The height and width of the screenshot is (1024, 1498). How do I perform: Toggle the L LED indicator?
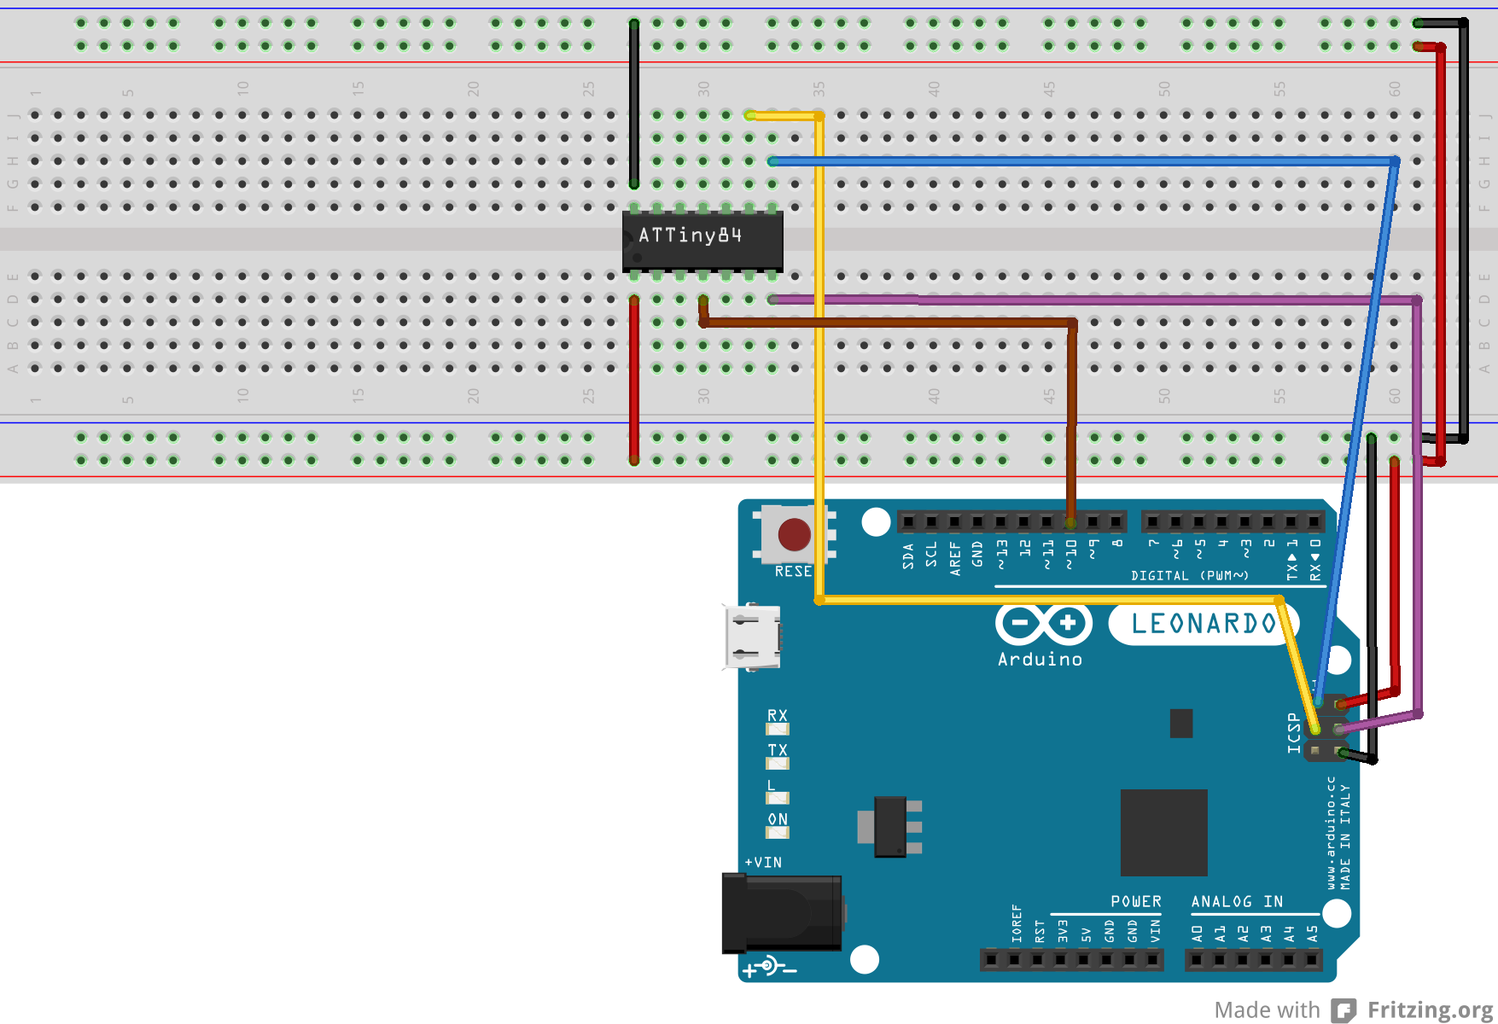click(777, 797)
